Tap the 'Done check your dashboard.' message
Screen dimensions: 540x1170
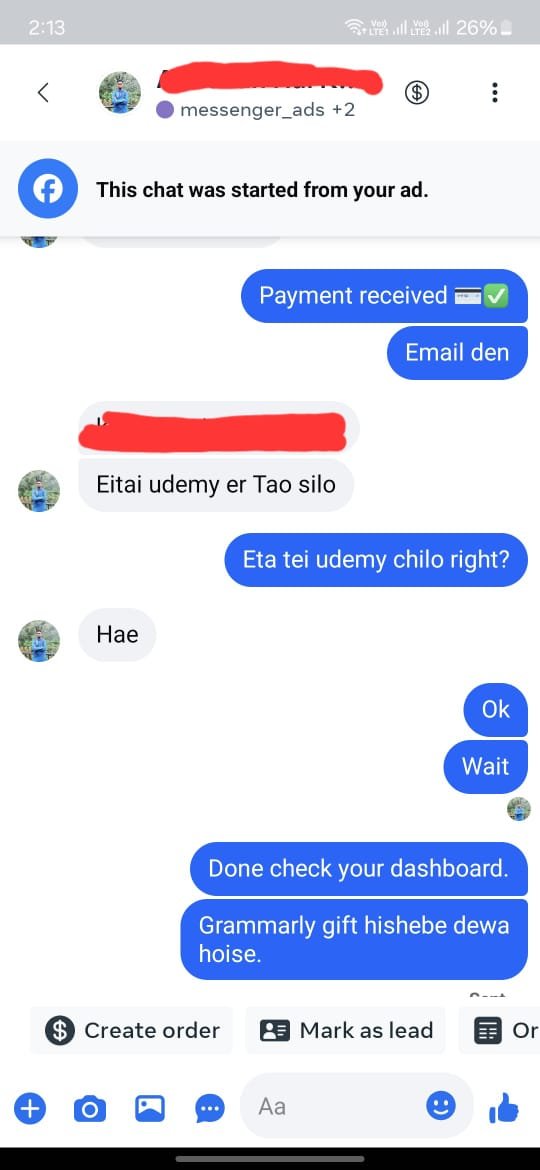click(359, 869)
